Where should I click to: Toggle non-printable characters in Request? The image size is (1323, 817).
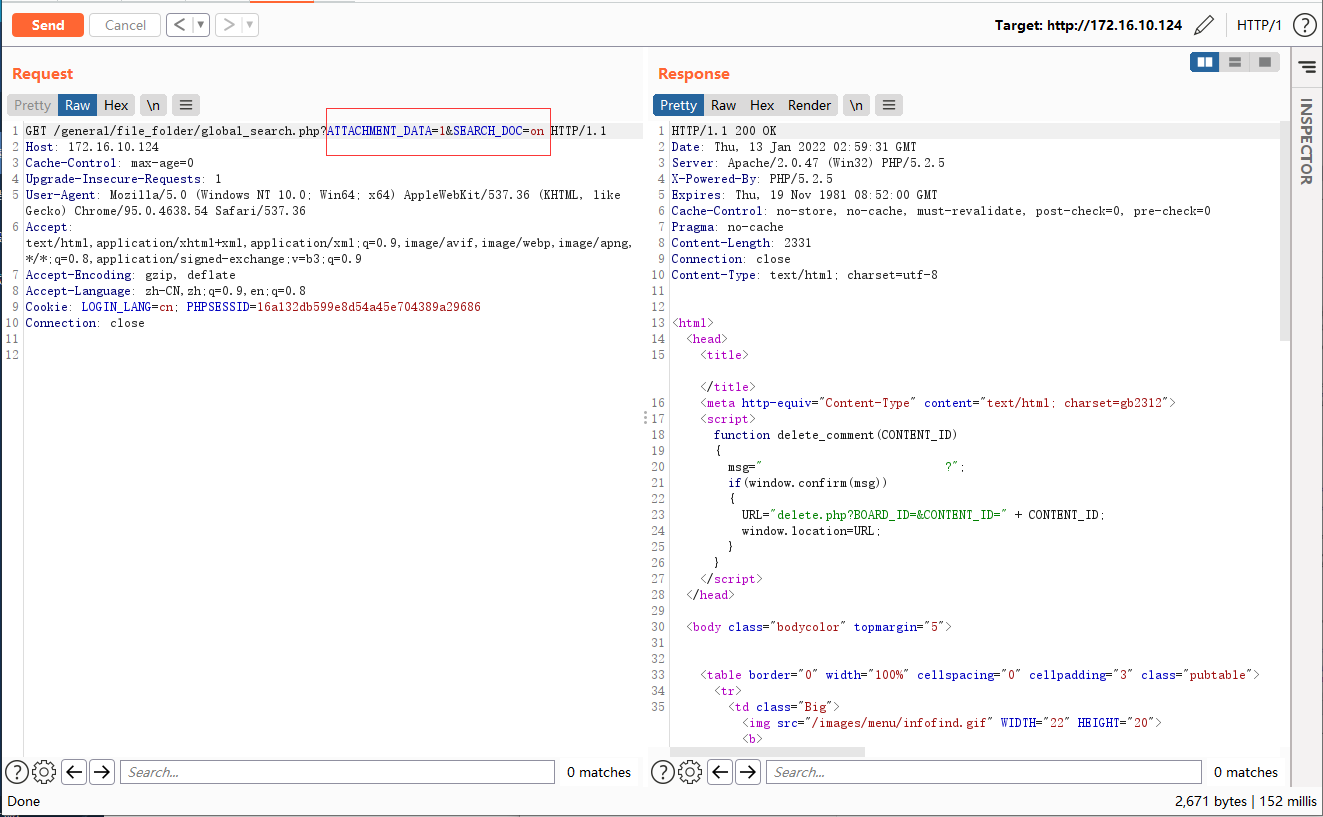pyautogui.click(x=153, y=105)
